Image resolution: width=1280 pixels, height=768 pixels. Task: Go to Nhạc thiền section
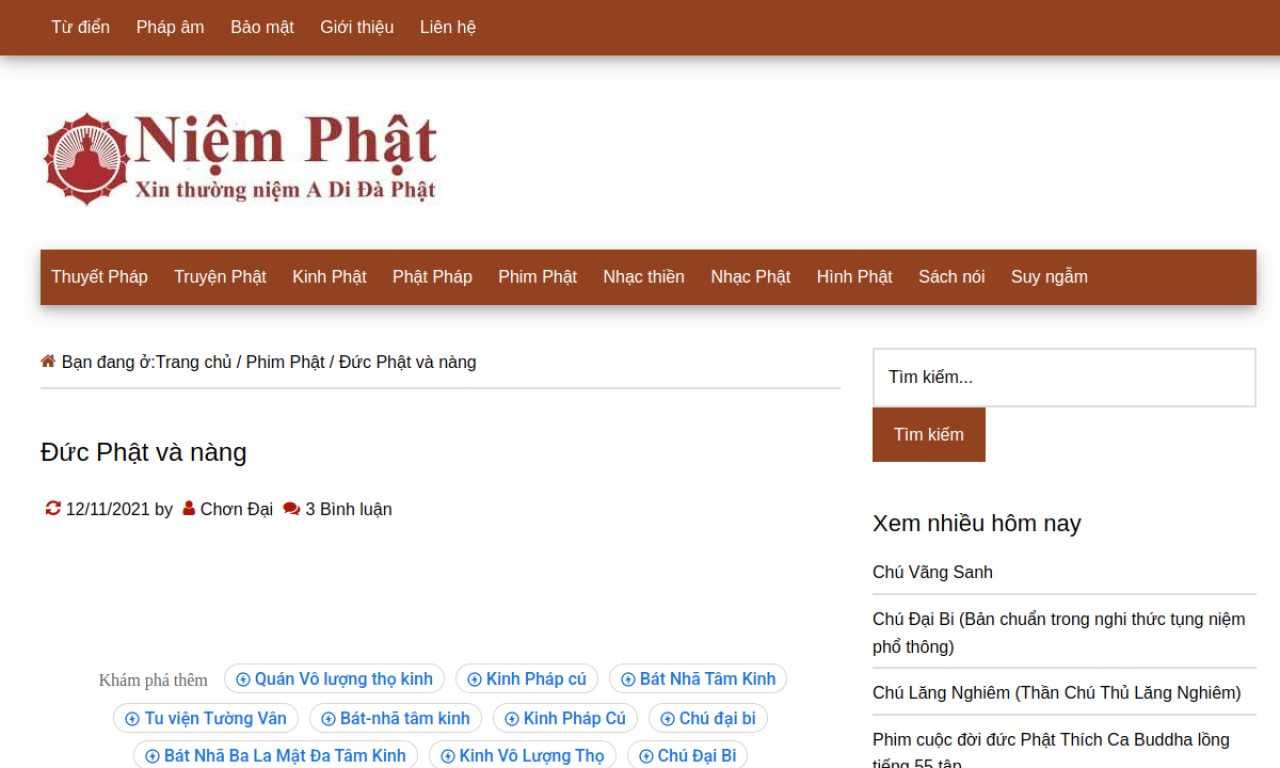[x=644, y=277]
